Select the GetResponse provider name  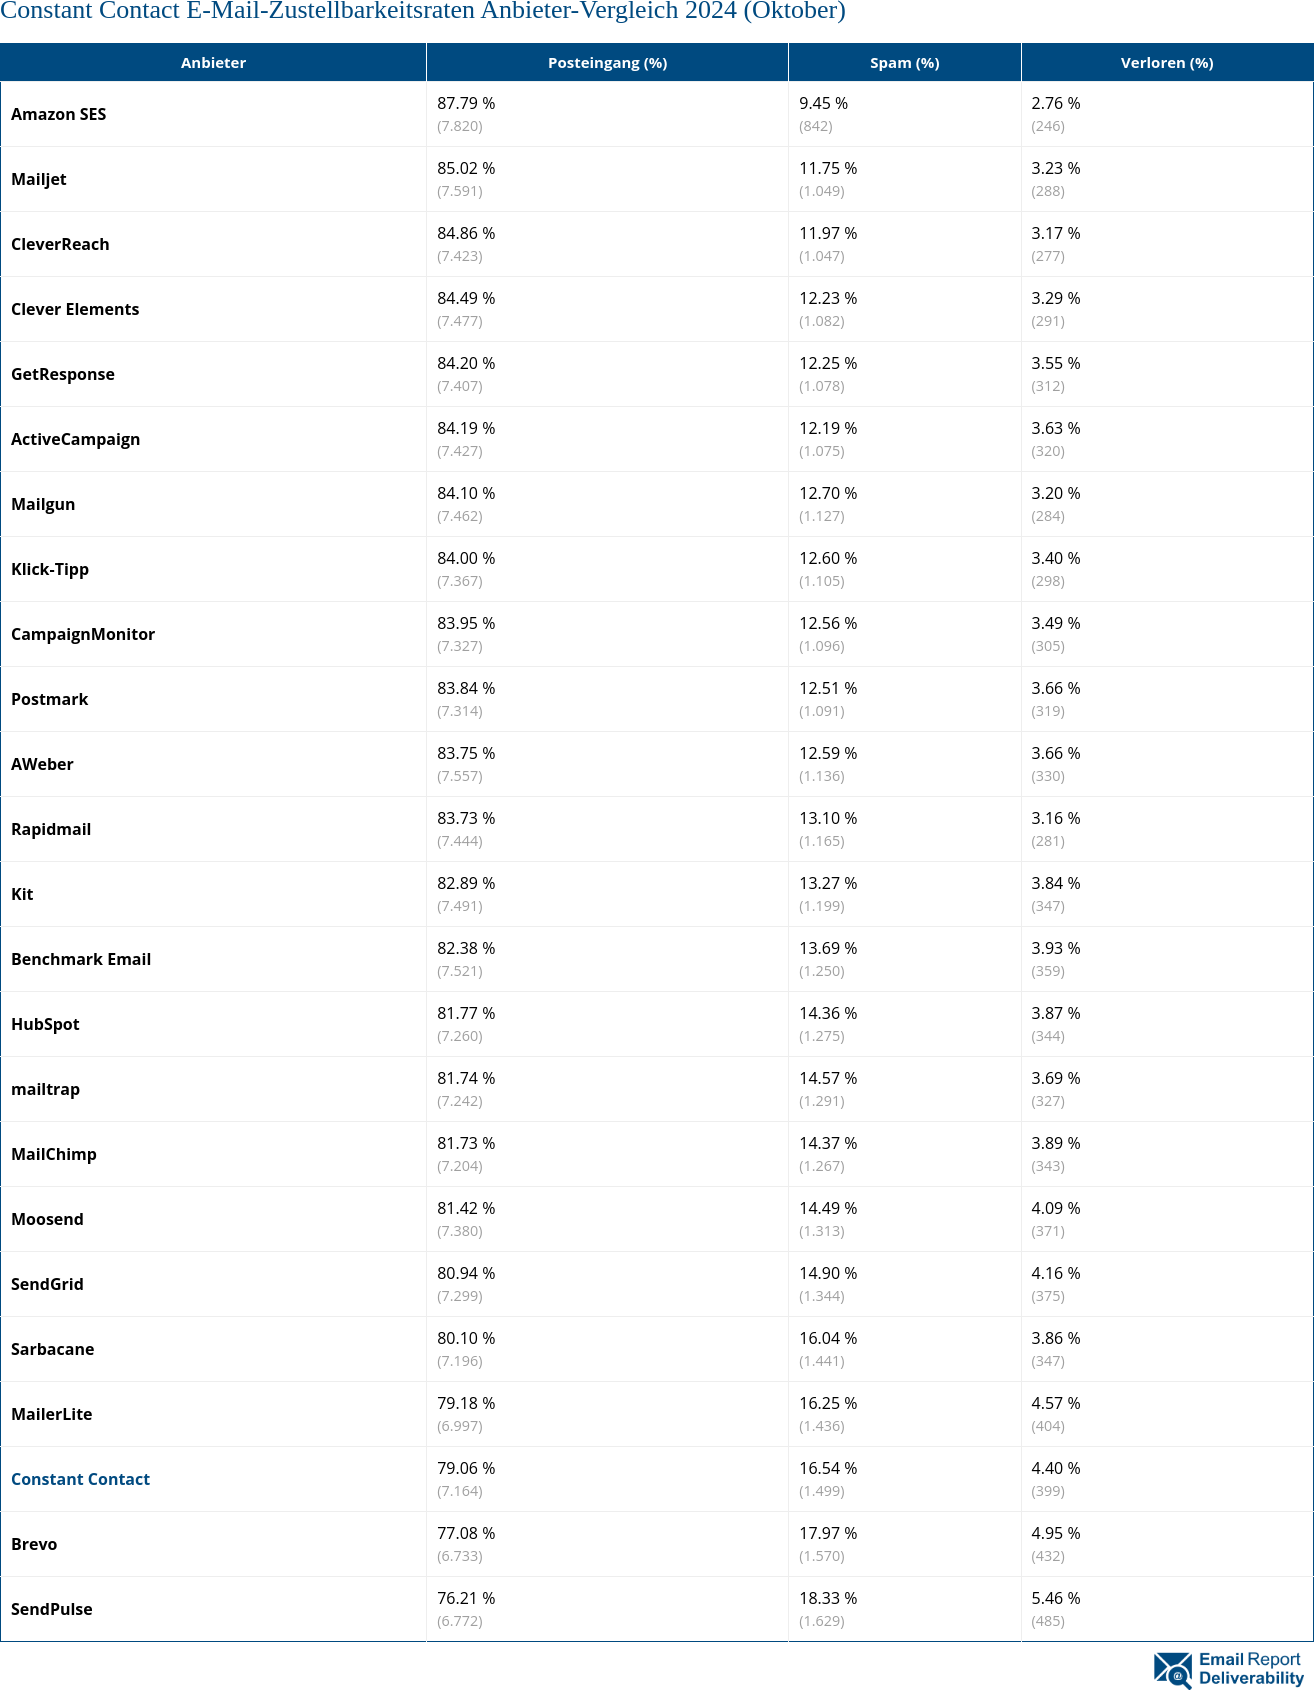pos(63,374)
